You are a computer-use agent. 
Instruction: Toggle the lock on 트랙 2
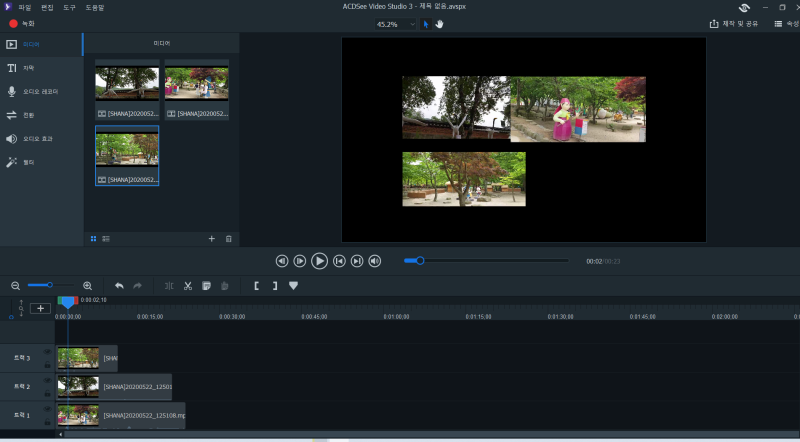click(x=47, y=393)
